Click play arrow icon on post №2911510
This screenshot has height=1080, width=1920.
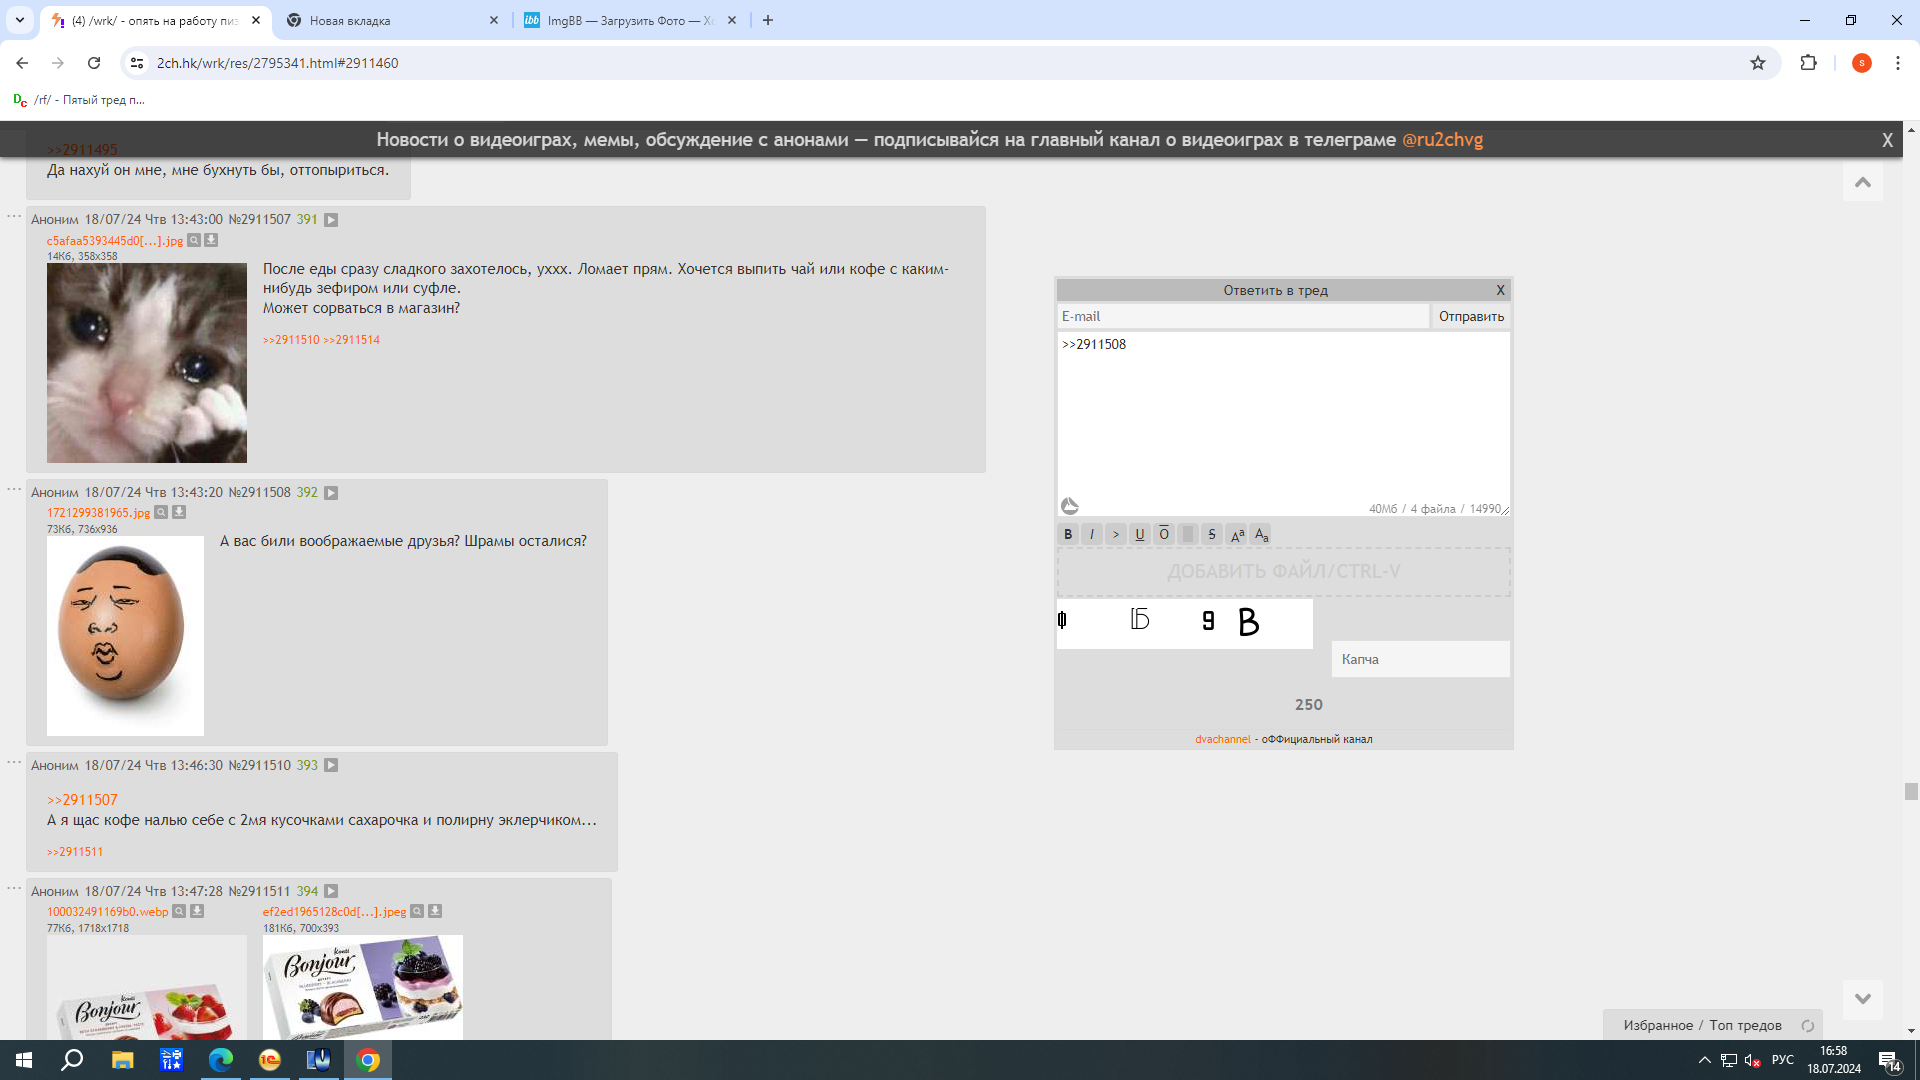pyautogui.click(x=331, y=765)
